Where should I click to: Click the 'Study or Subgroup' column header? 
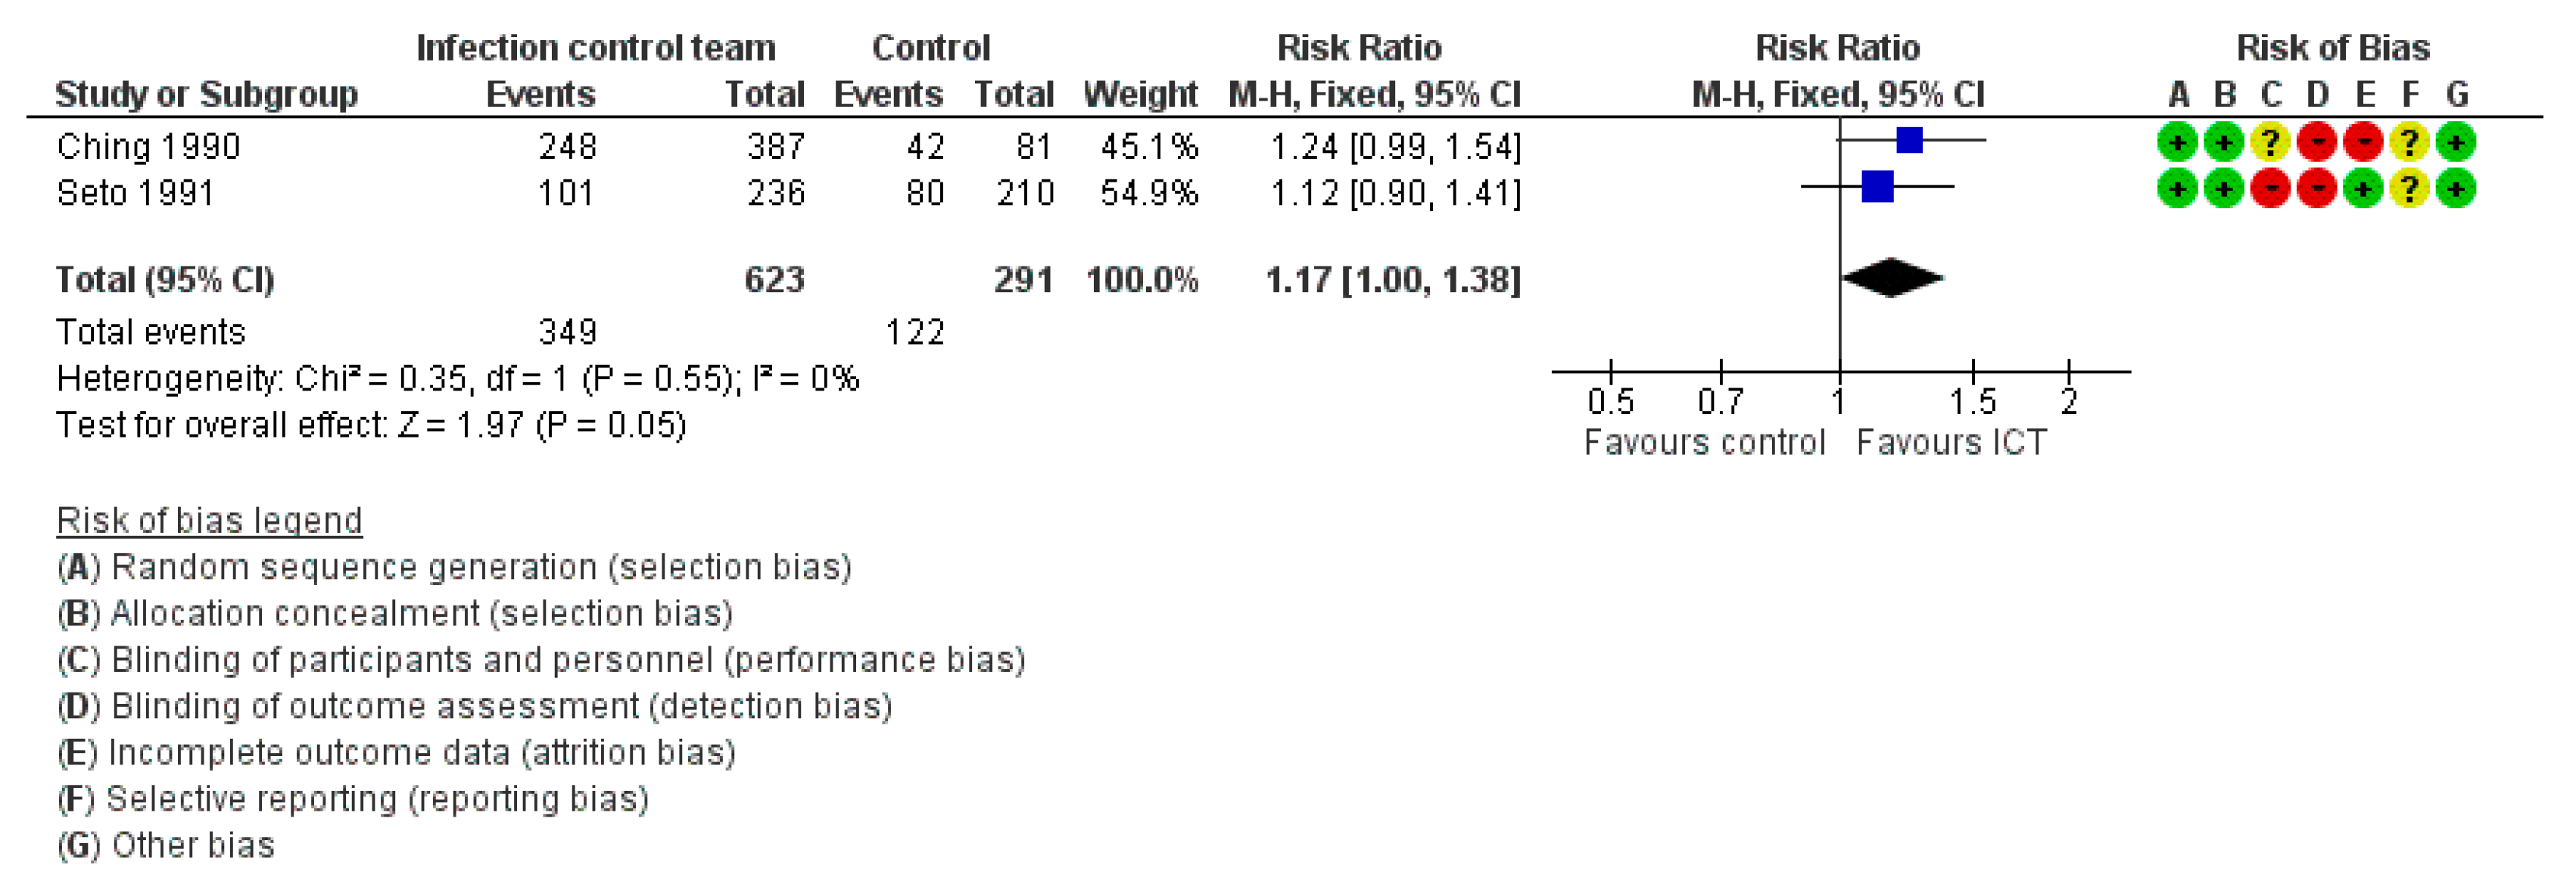tap(206, 94)
